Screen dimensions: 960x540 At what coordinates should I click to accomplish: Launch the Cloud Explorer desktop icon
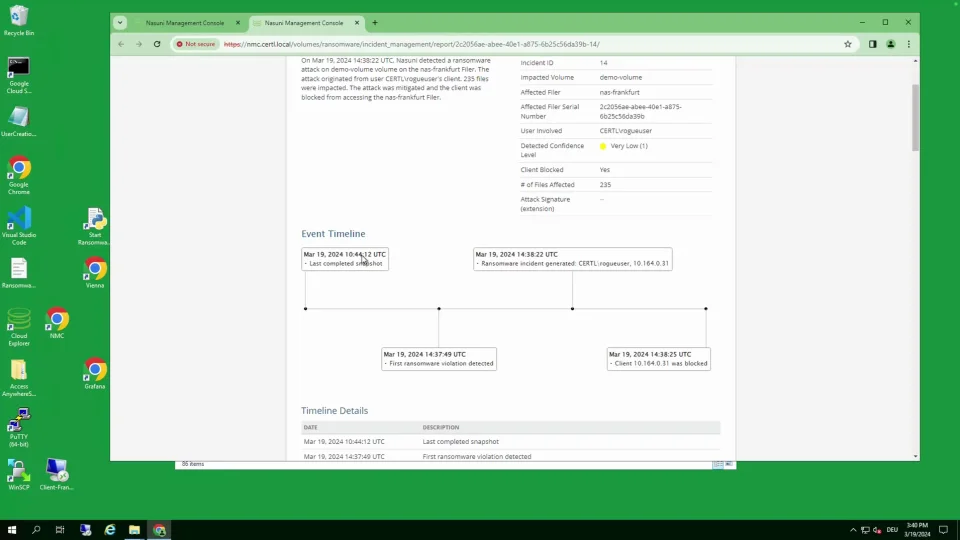(x=18, y=327)
